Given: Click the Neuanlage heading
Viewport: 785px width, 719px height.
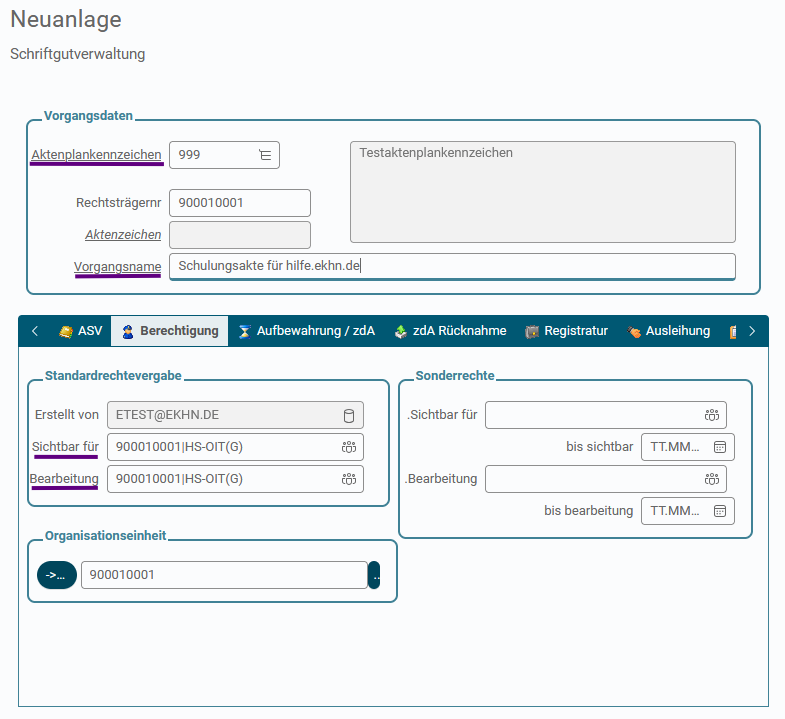Looking at the screenshot, I should tap(66, 20).
